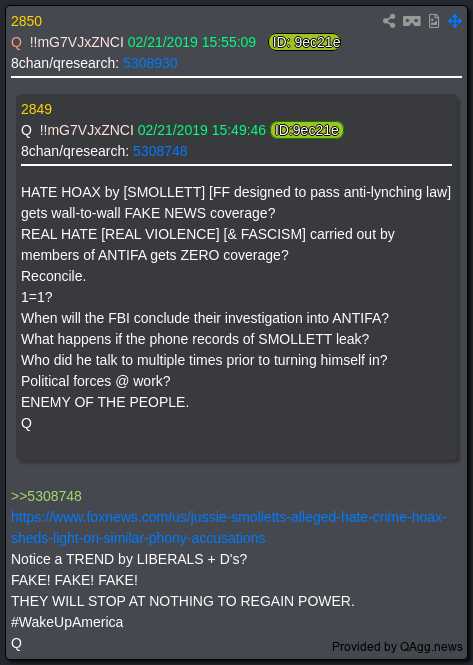Viewport: 473px width, 665px height.
Task: Open the VR goggles view icon
Action: [x=411, y=21]
